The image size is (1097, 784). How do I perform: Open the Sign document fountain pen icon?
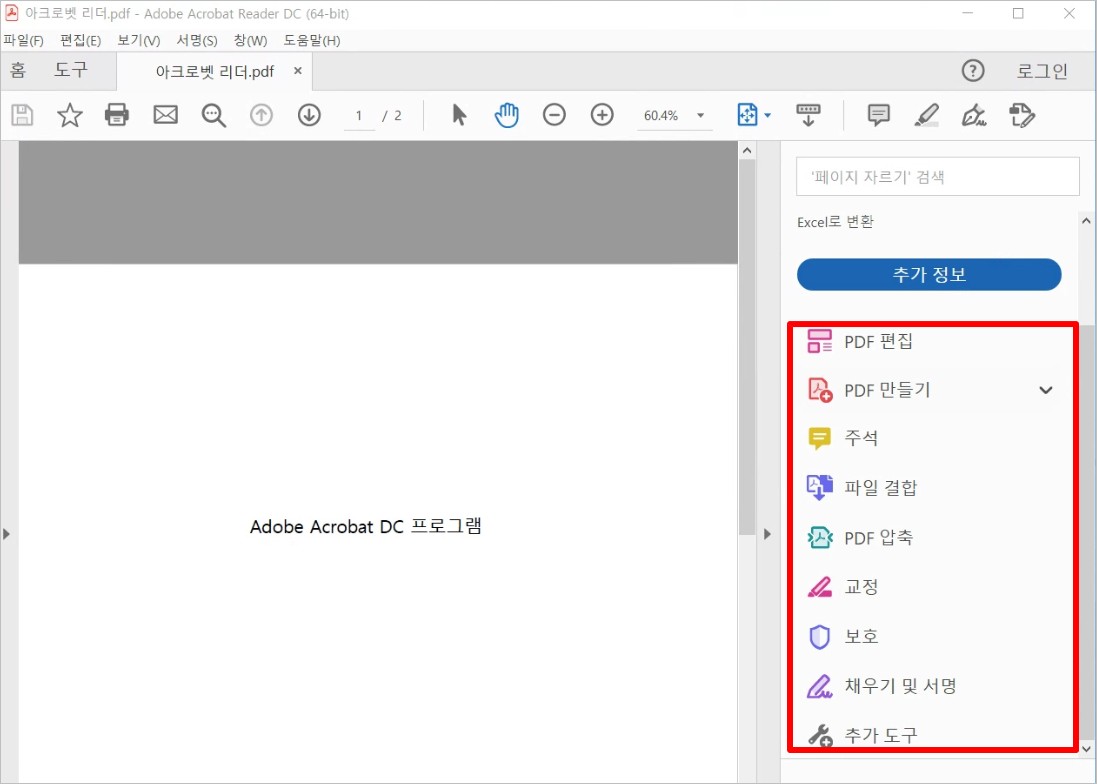[x=974, y=115]
